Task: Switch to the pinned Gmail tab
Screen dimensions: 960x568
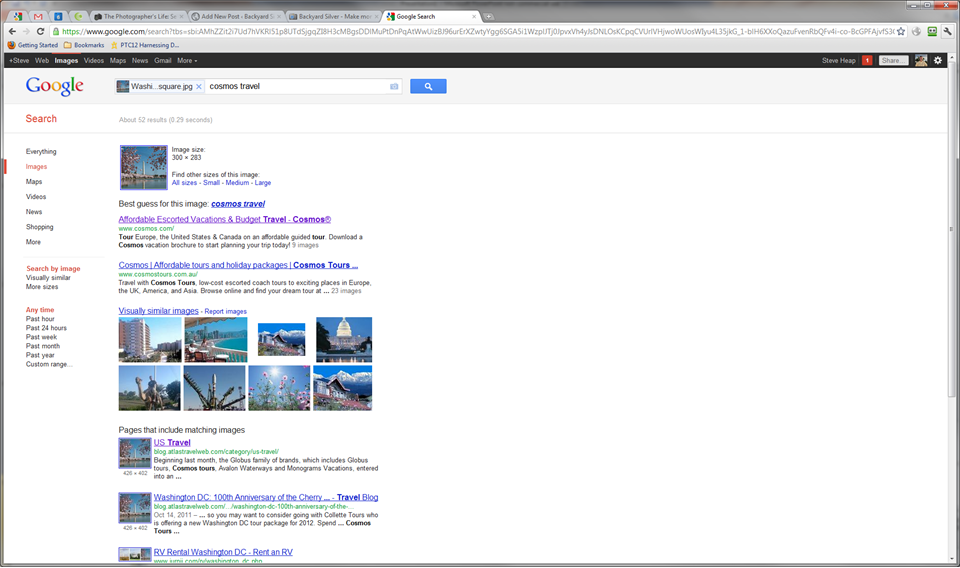Action: click(x=38, y=17)
